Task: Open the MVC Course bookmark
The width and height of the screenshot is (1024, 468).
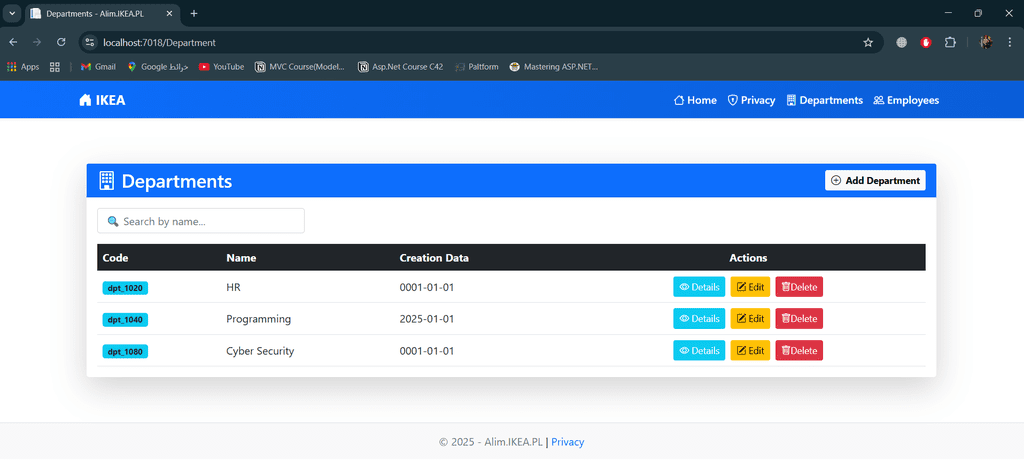Action: [300, 67]
